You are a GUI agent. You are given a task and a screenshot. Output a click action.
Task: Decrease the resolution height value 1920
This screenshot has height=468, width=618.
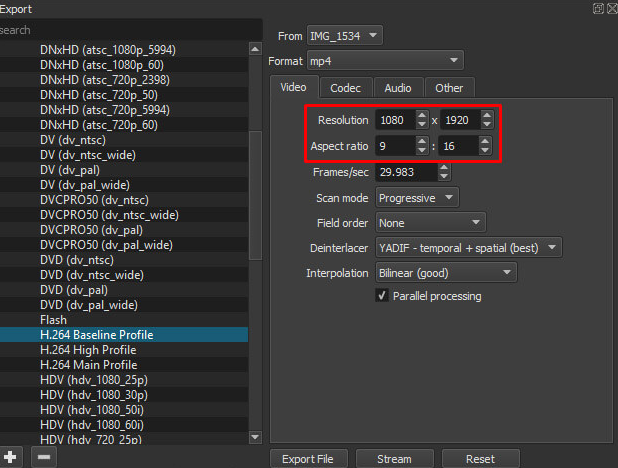click(487, 124)
